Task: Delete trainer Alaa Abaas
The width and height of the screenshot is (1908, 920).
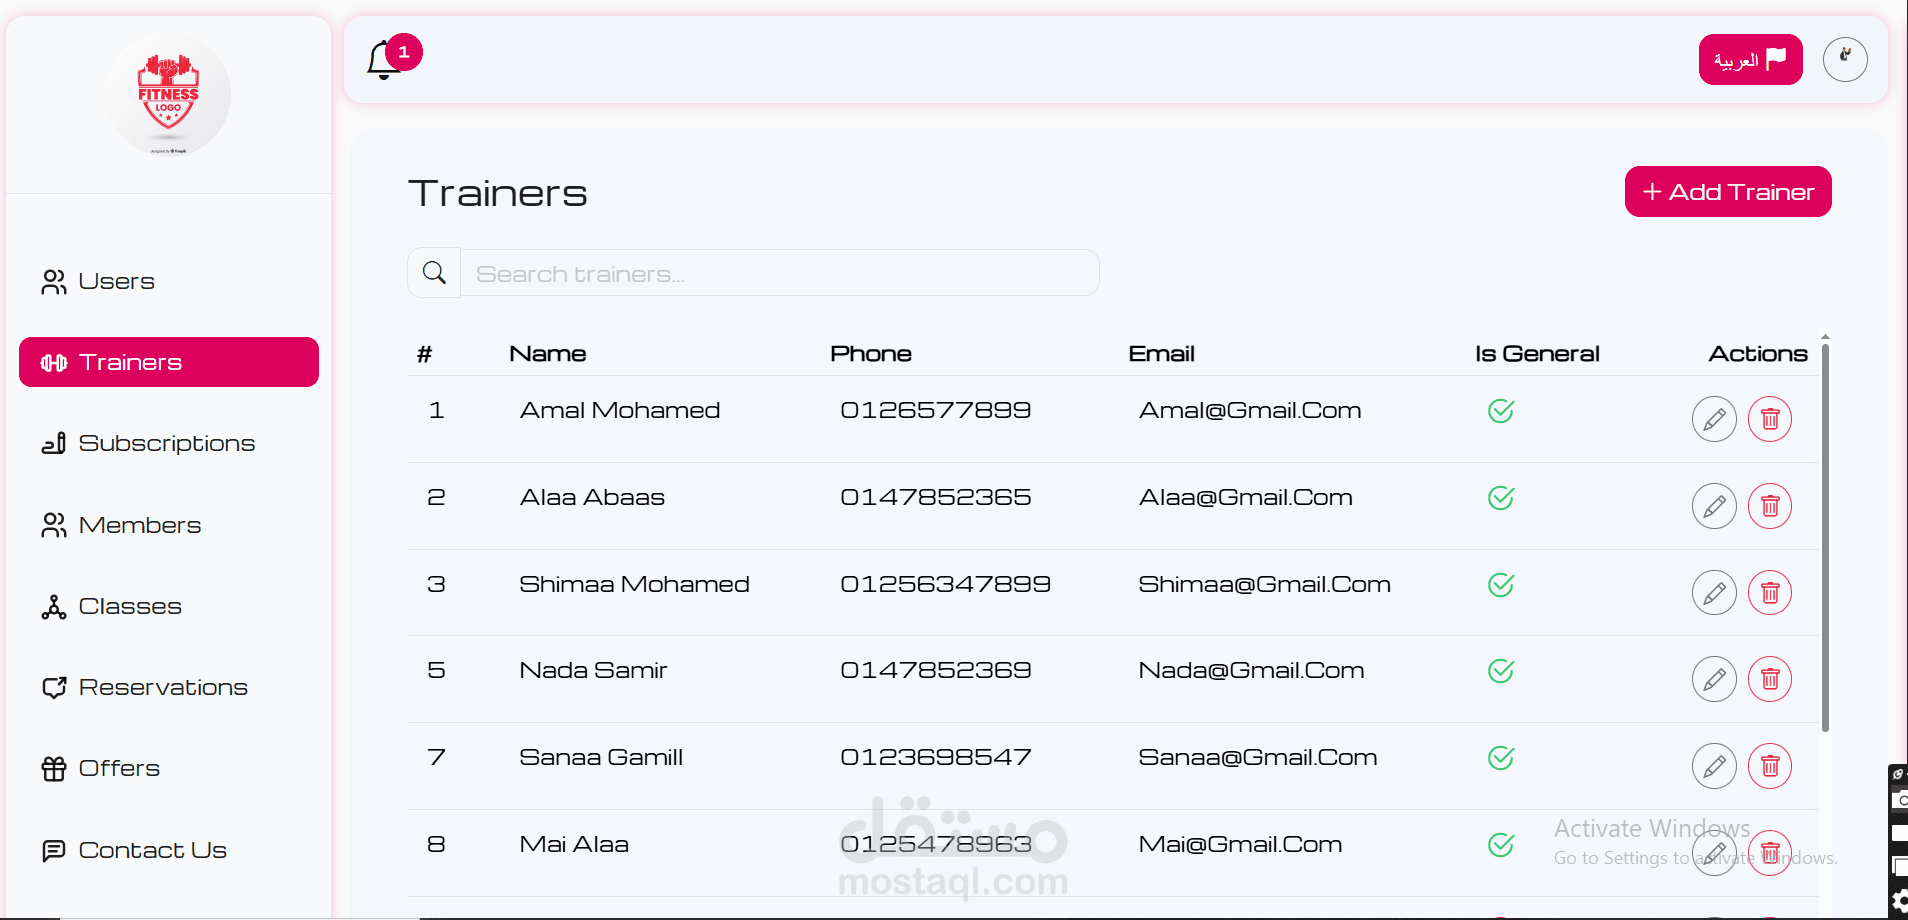Action: click(x=1769, y=506)
